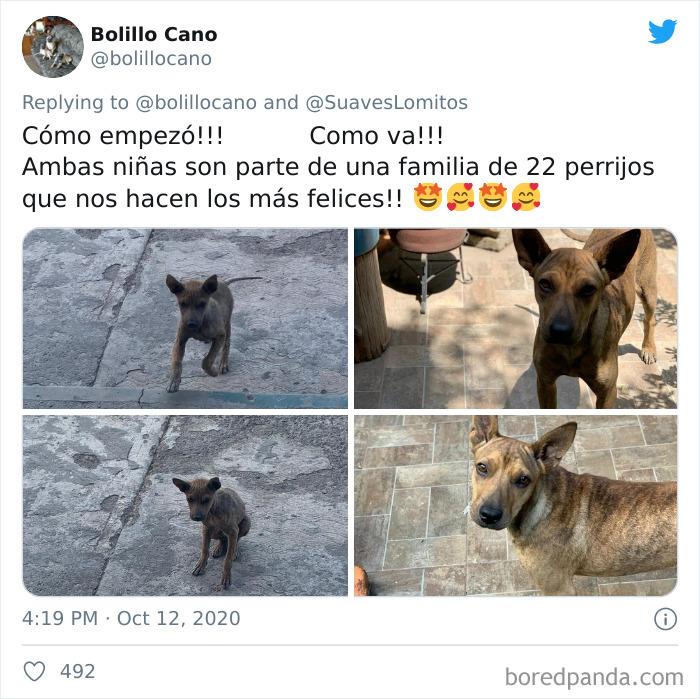Viewport: 700px width, 699px height.
Task: Follow the @SuavesLomitos mention link
Action: tap(387, 102)
